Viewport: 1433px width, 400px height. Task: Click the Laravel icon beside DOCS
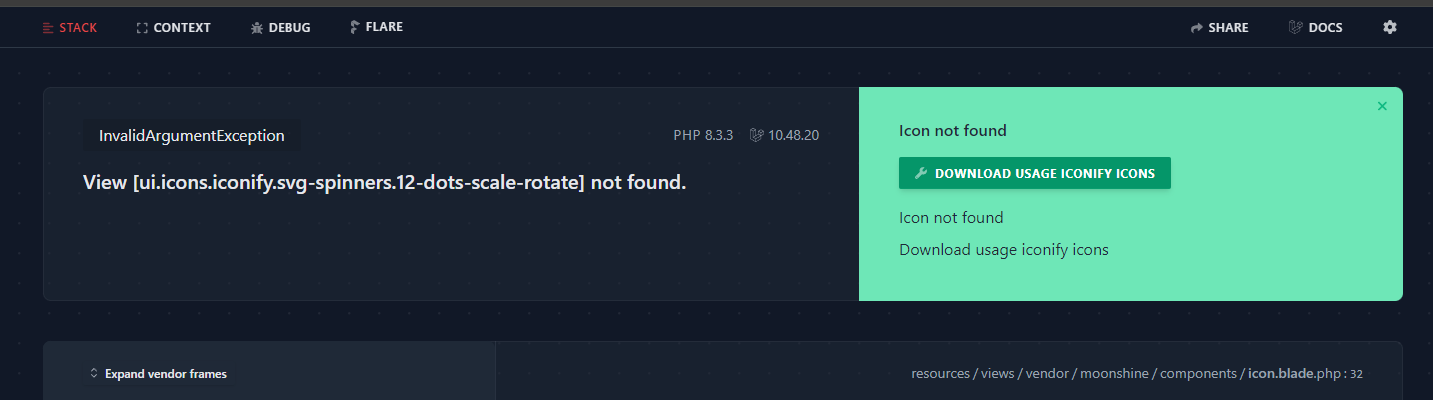pyautogui.click(x=1296, y=28)
